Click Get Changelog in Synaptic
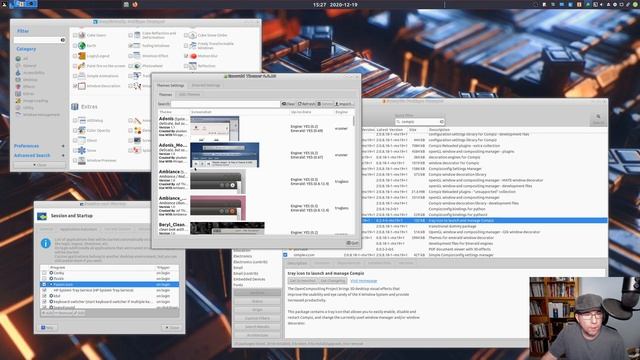The width and height of the screenshot is (640, 360). (333, 281)
